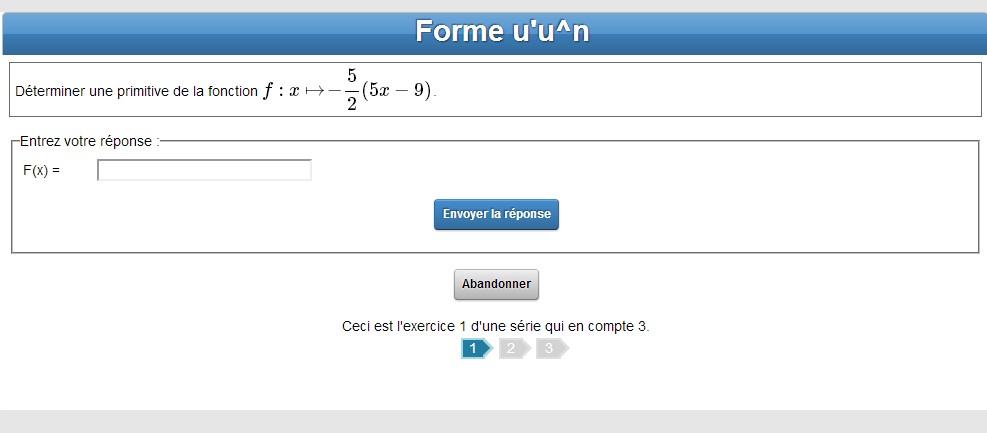Viewport: 987px width, 433px height.
Task: Click the "Entrez votre réponse" legend
Action: (89, 142)
